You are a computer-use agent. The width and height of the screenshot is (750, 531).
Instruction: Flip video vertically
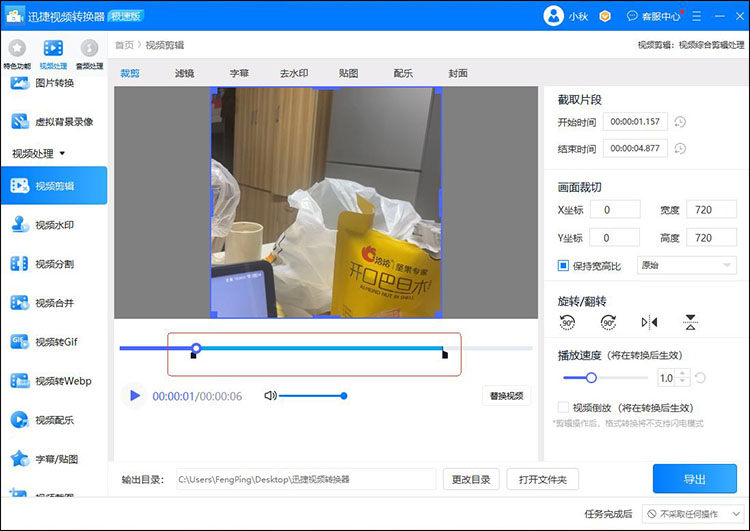click(x=690, y=322)
